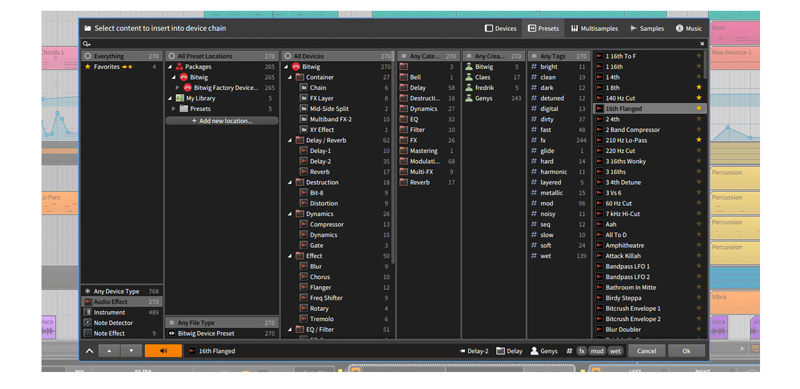This screenshot has height=389, width=800.
Task: Collapse the Destruction device group
Action: tap(289, 182)
